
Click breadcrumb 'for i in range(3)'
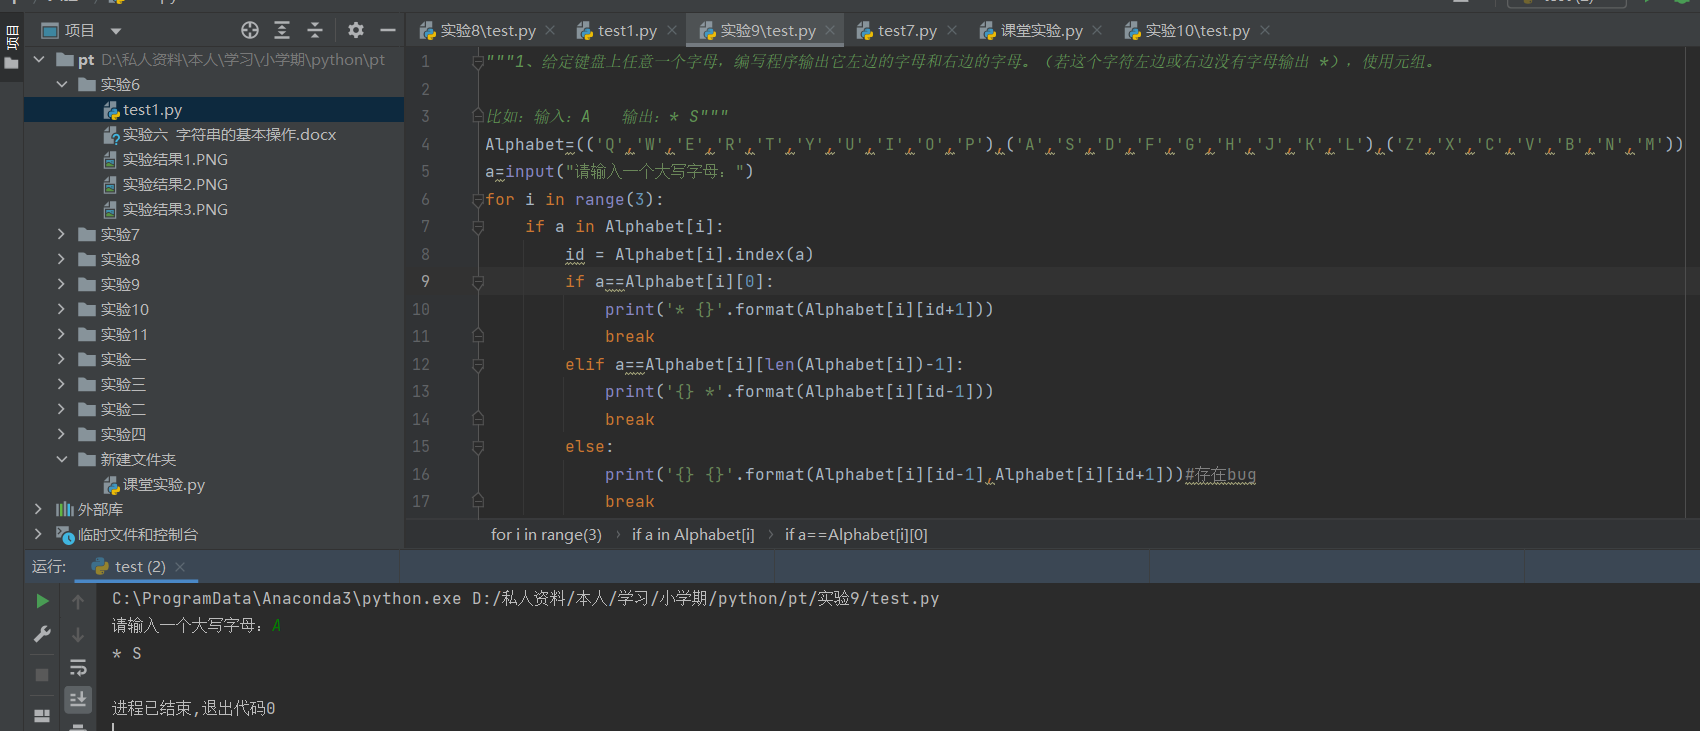point(546,535)
